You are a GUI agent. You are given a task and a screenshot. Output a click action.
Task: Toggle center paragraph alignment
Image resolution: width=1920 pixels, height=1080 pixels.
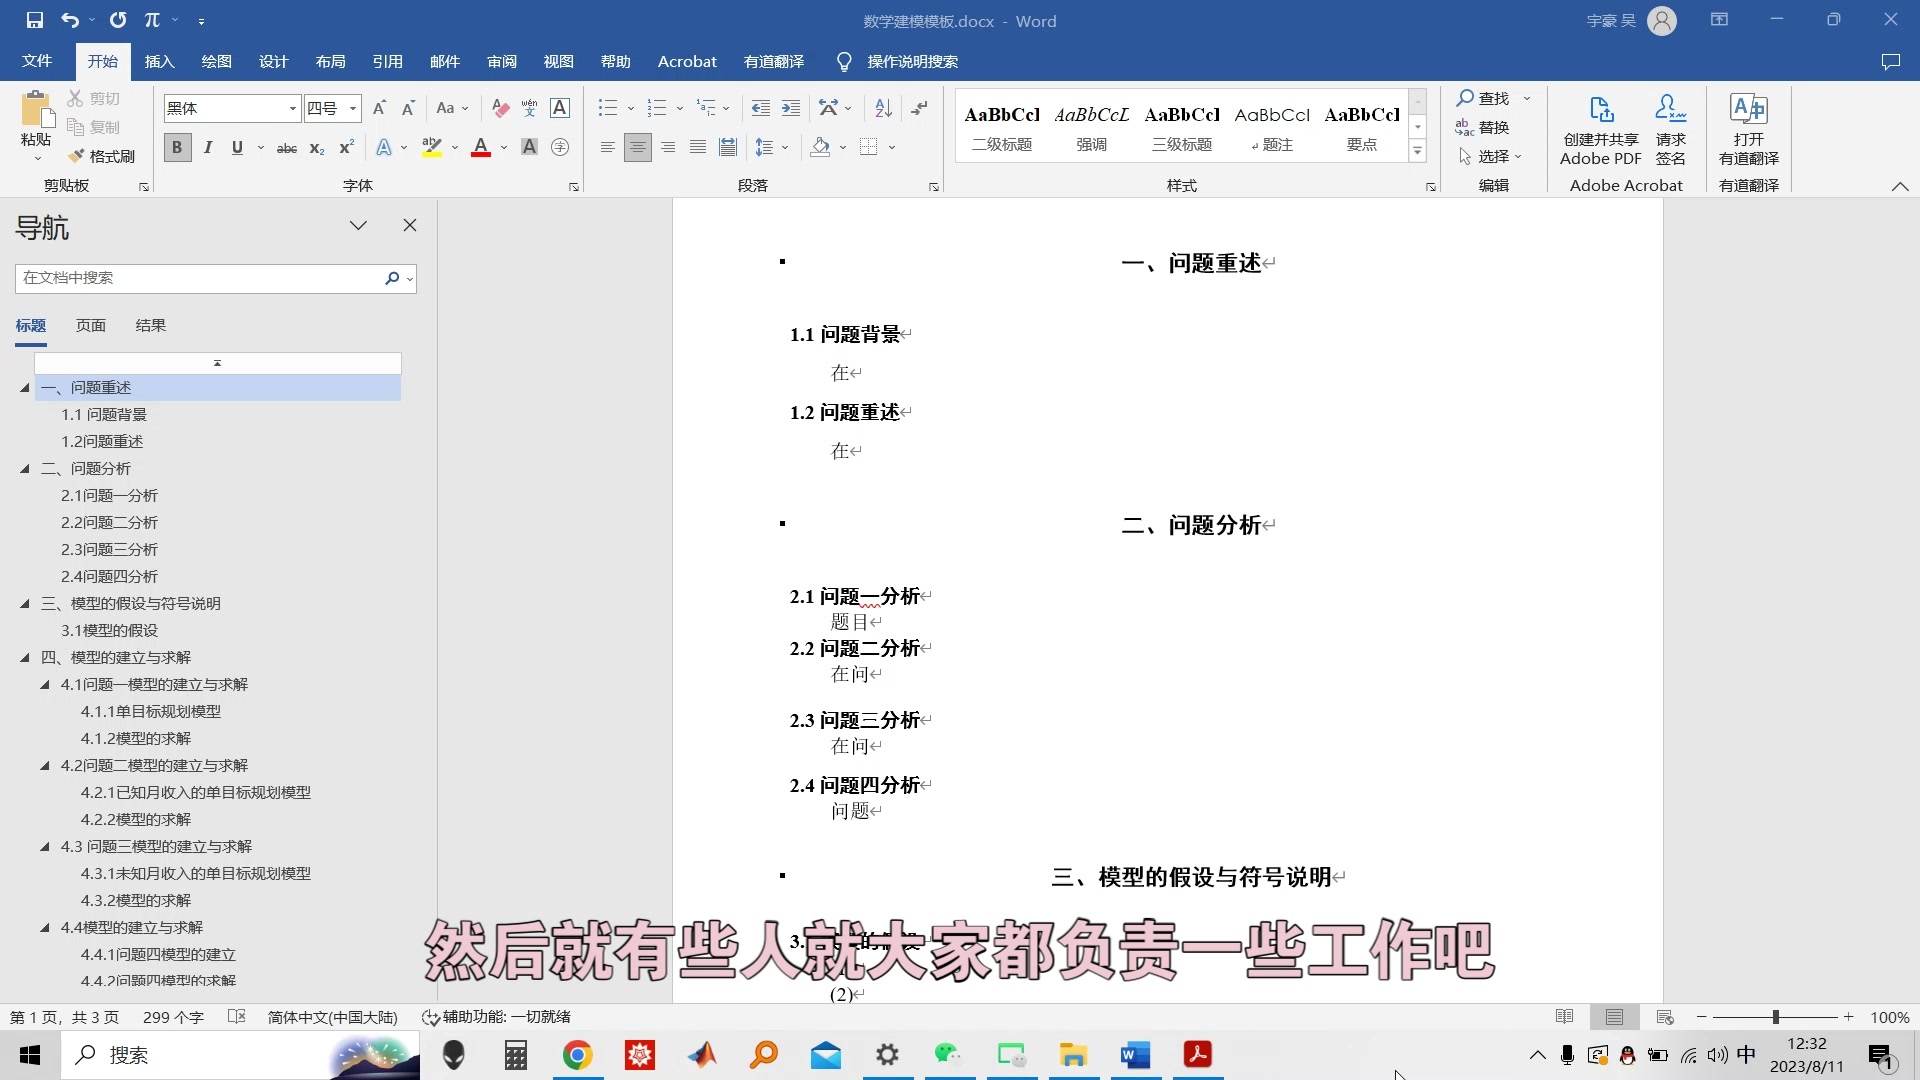[x=637, y=148]
